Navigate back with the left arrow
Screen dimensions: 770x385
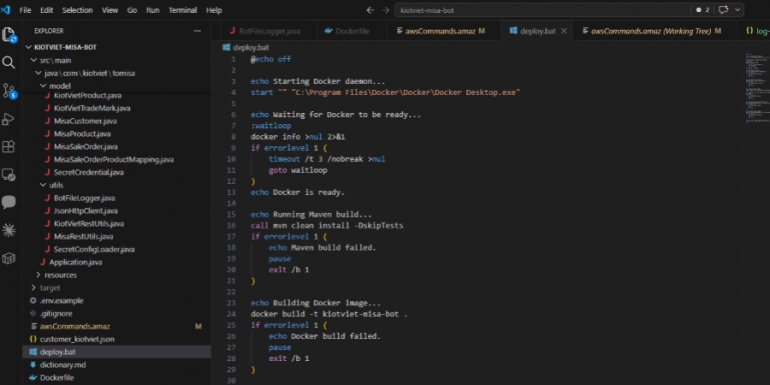370,10
